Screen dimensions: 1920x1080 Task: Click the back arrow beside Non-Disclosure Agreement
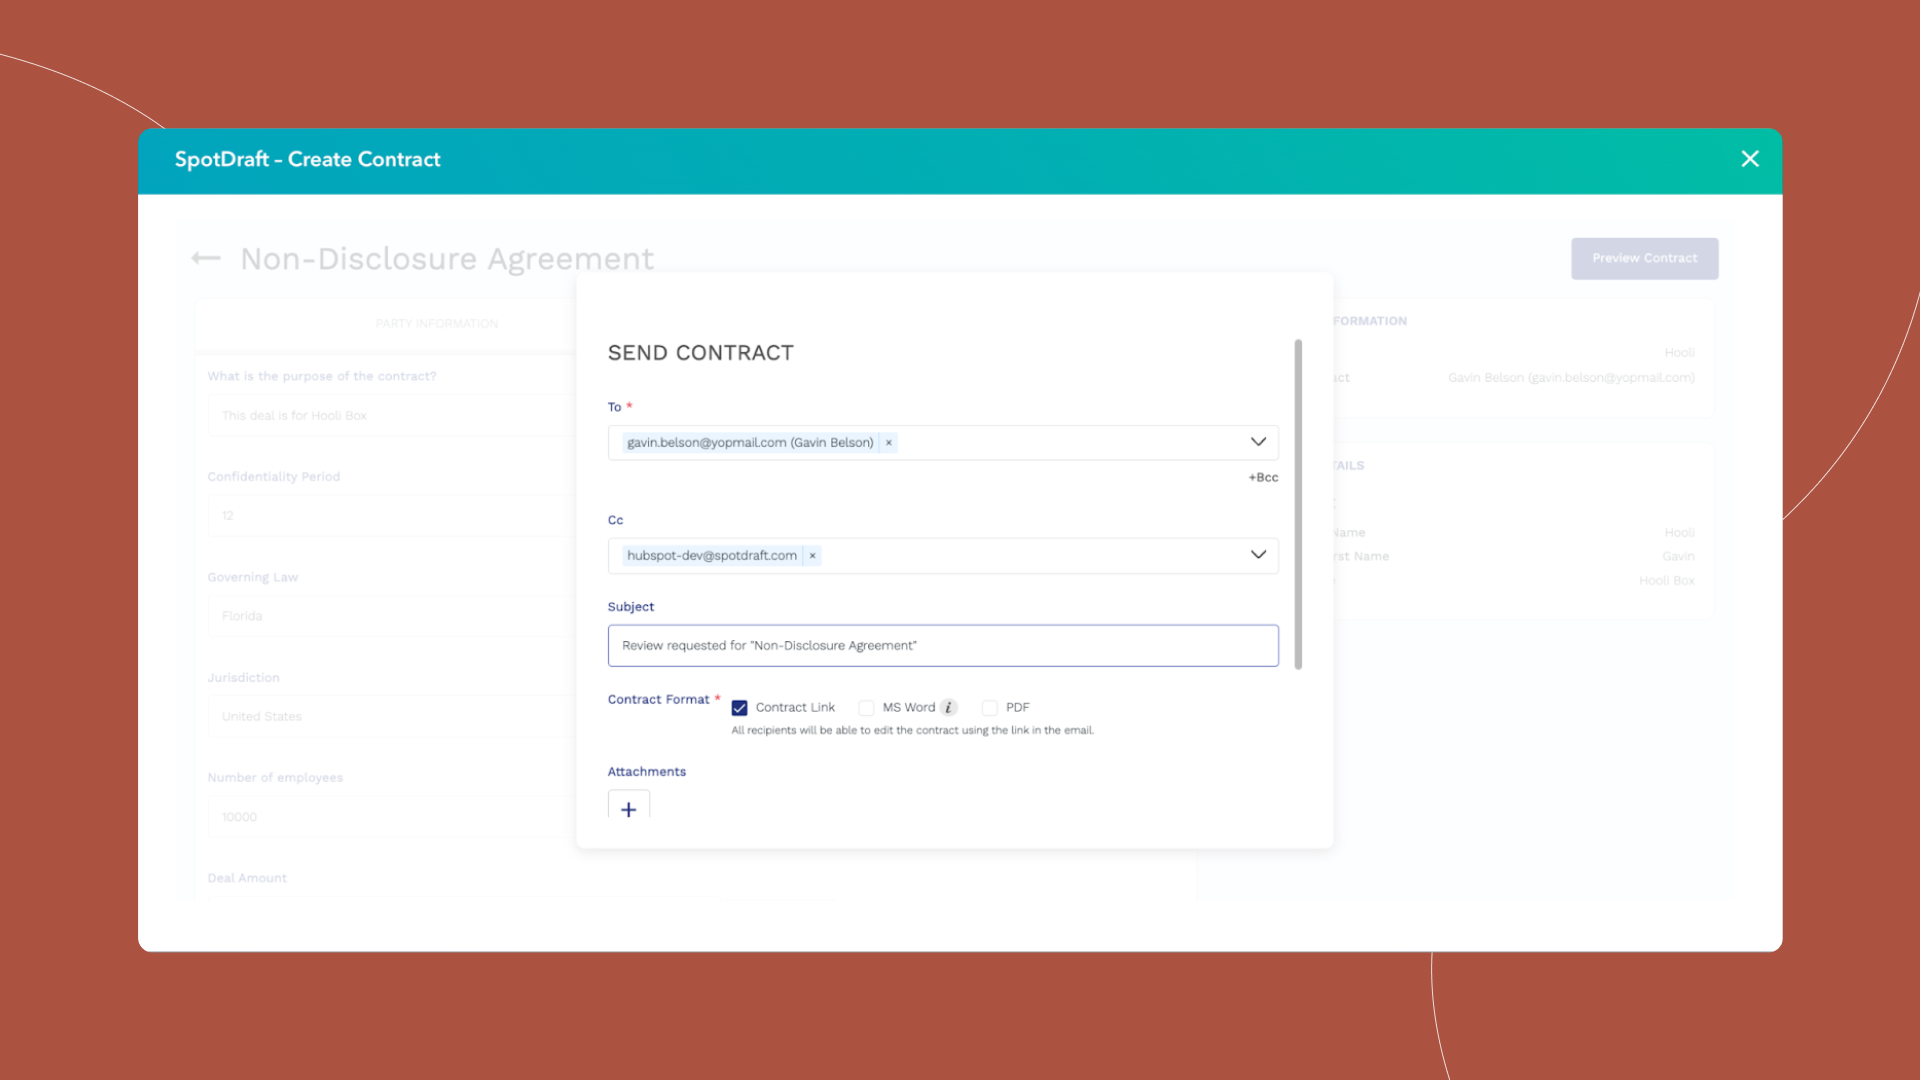(x=205, y=258)
